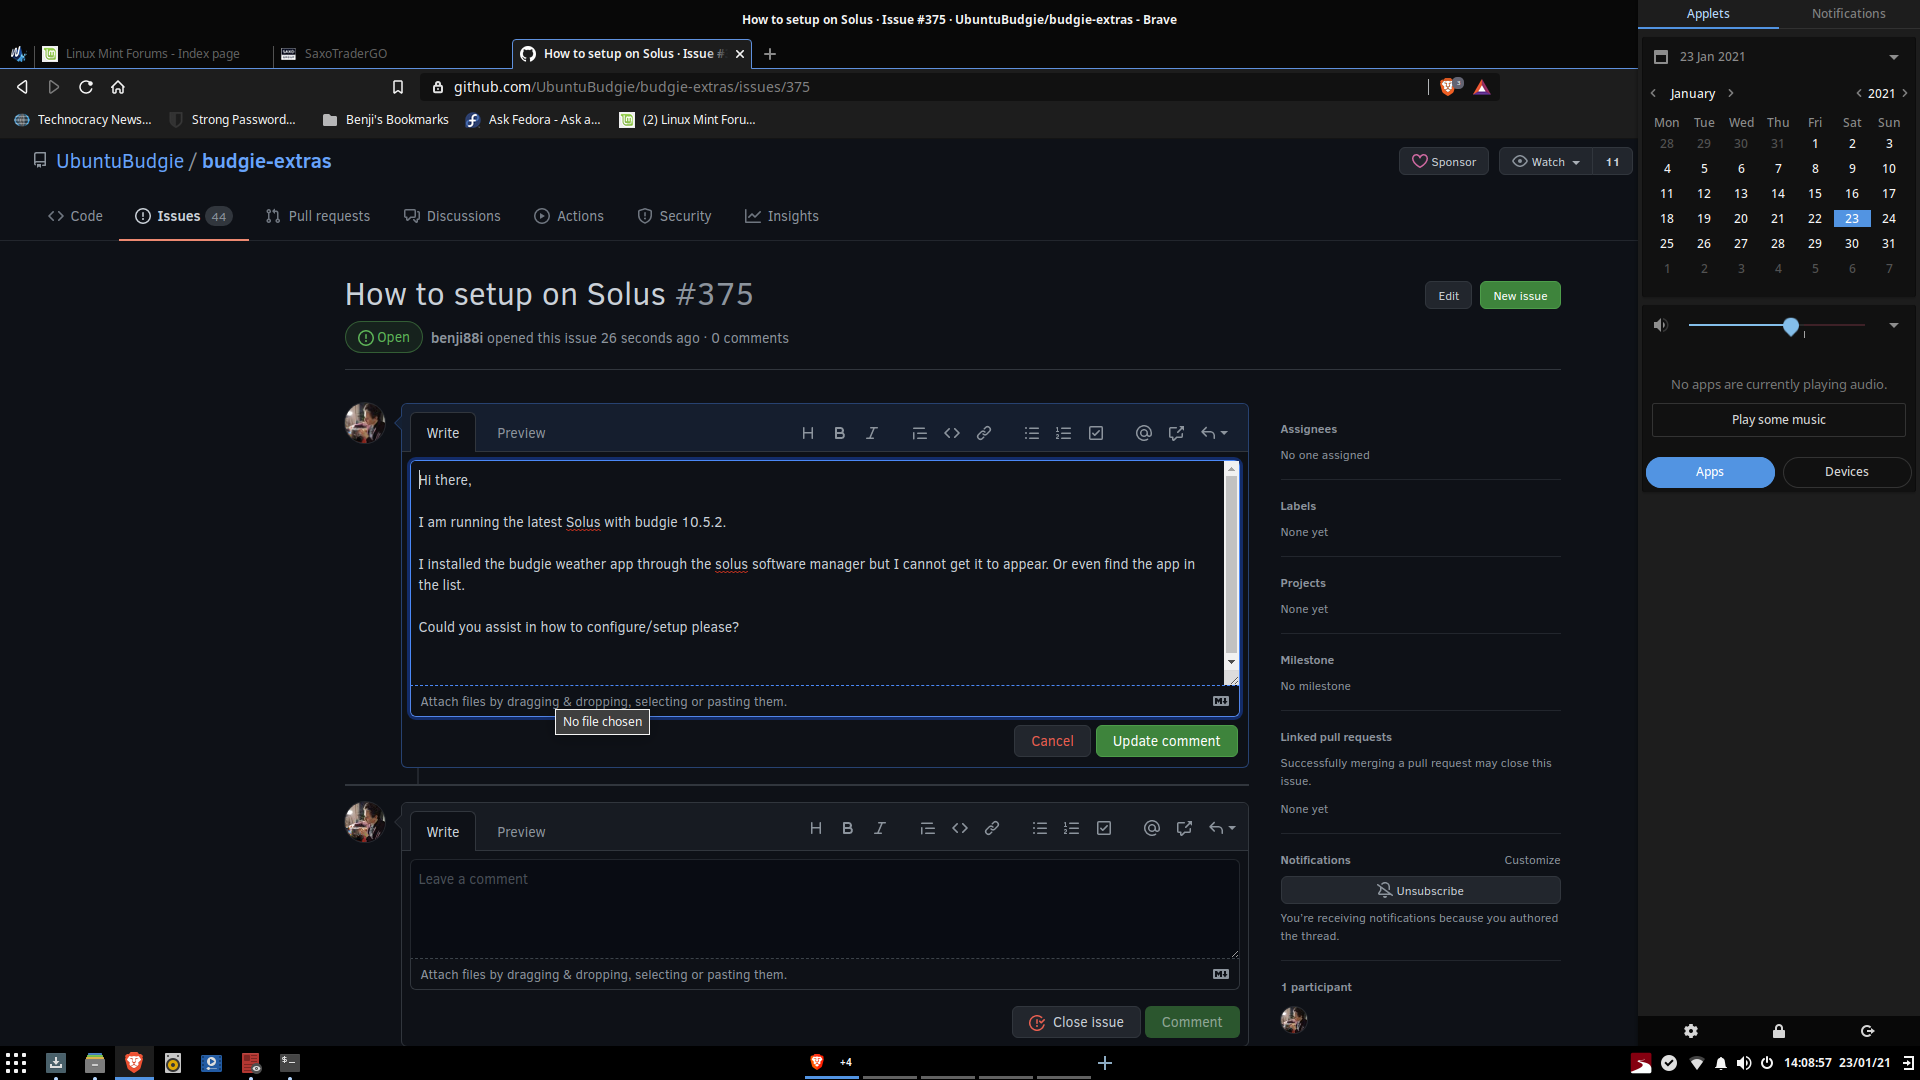
Task: Click in Leave a comment field
Action: (824, 908)
